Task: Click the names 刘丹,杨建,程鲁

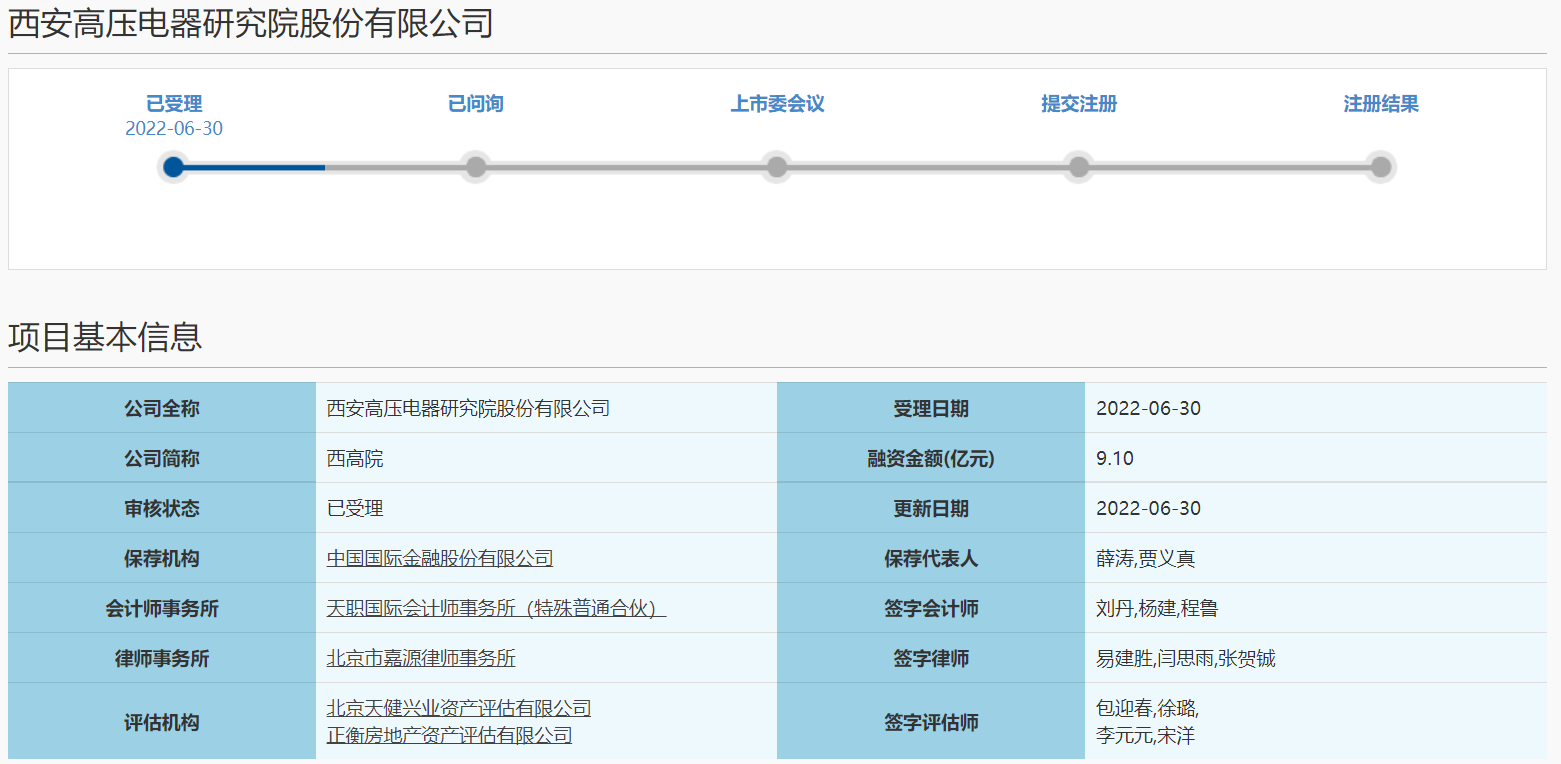Action: pos(1157,608)
